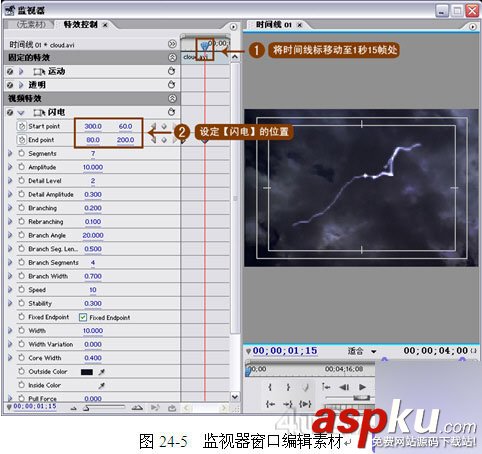Click the monitor timecode 00;00;01;15
Viewport: 482px width, 454px height.
point(285,351)
